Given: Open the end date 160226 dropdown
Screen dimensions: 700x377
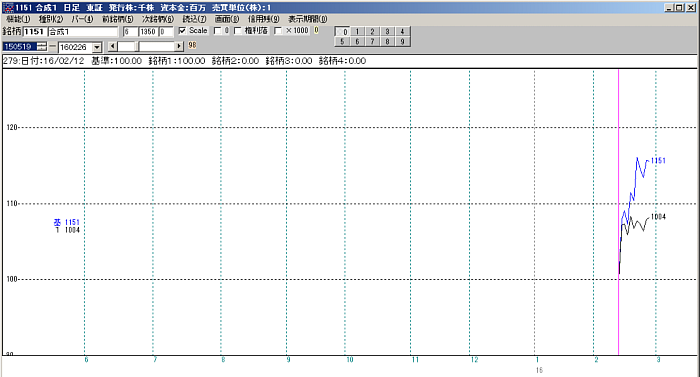Looking at the screenshot, I should [97, 47].
